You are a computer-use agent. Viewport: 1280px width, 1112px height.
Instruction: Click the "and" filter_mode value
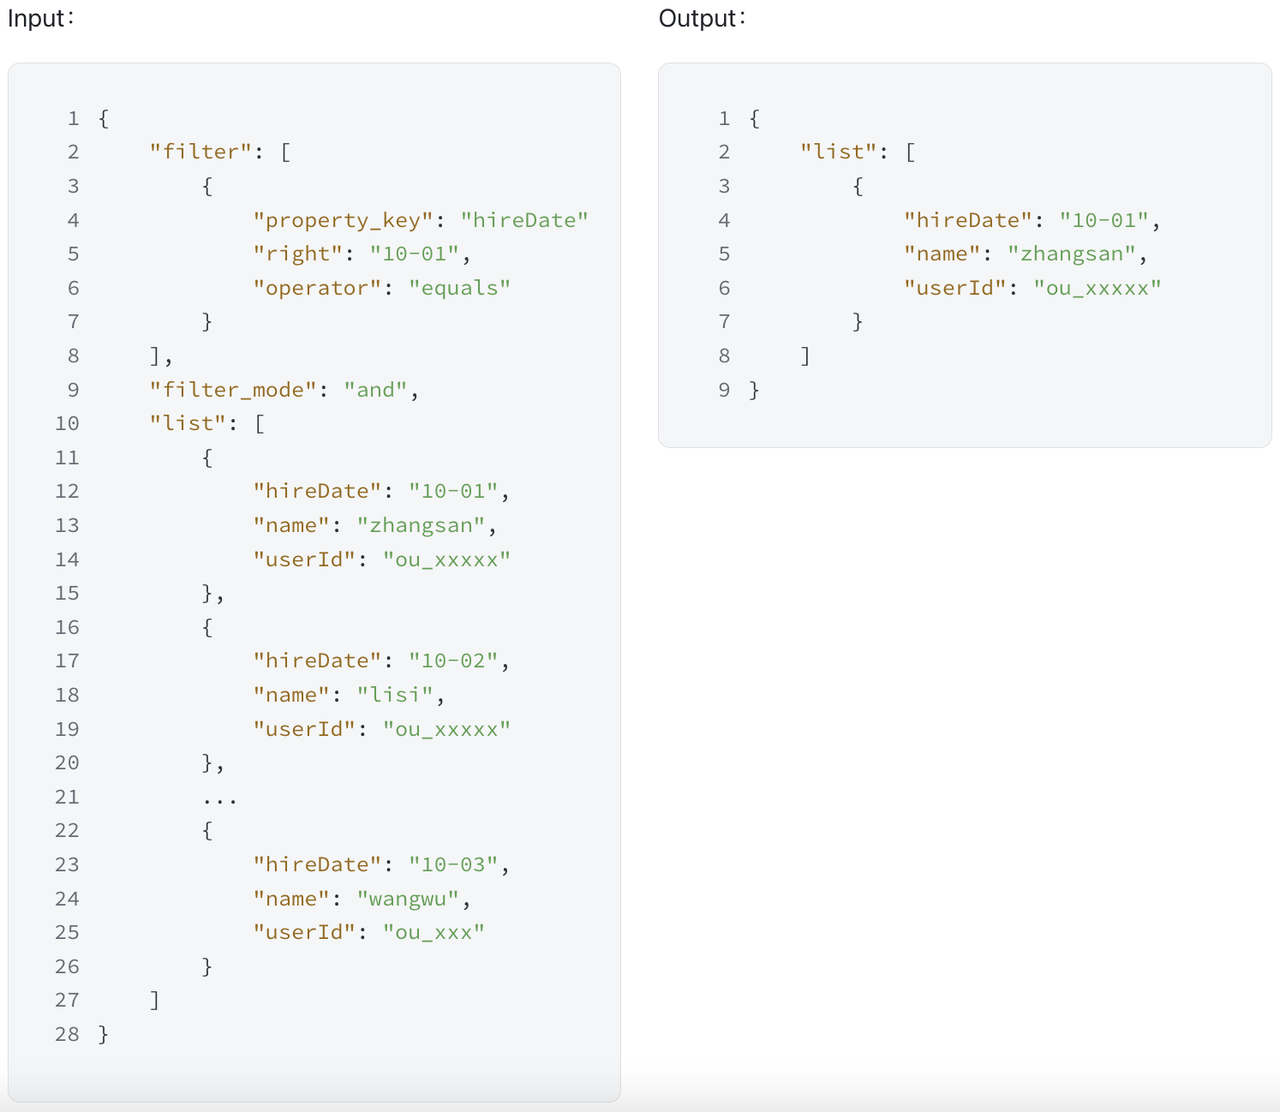click(376, 389)
